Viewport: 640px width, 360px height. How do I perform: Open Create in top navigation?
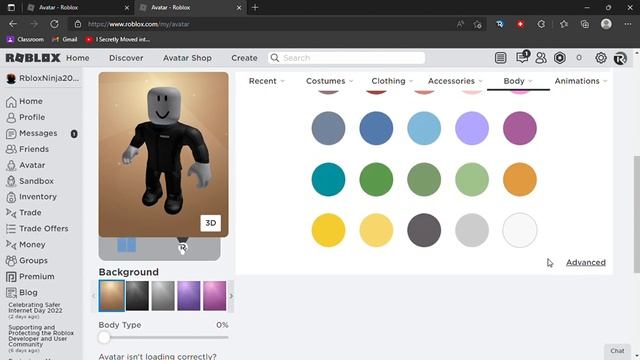(244, 58)
